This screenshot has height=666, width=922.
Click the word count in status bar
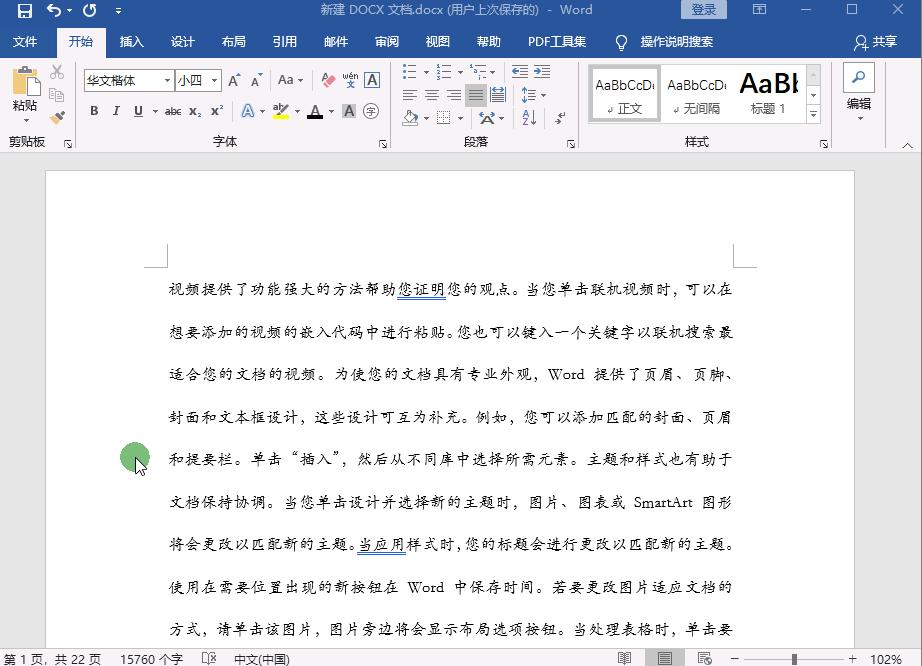[150, 660]
